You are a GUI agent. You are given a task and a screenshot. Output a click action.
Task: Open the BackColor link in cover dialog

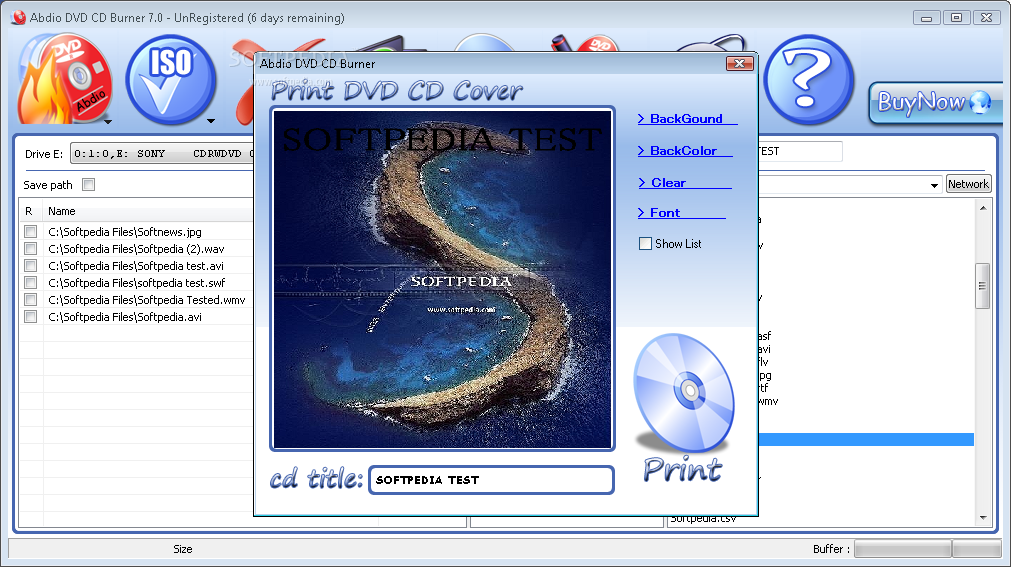[x=684, y=150]
